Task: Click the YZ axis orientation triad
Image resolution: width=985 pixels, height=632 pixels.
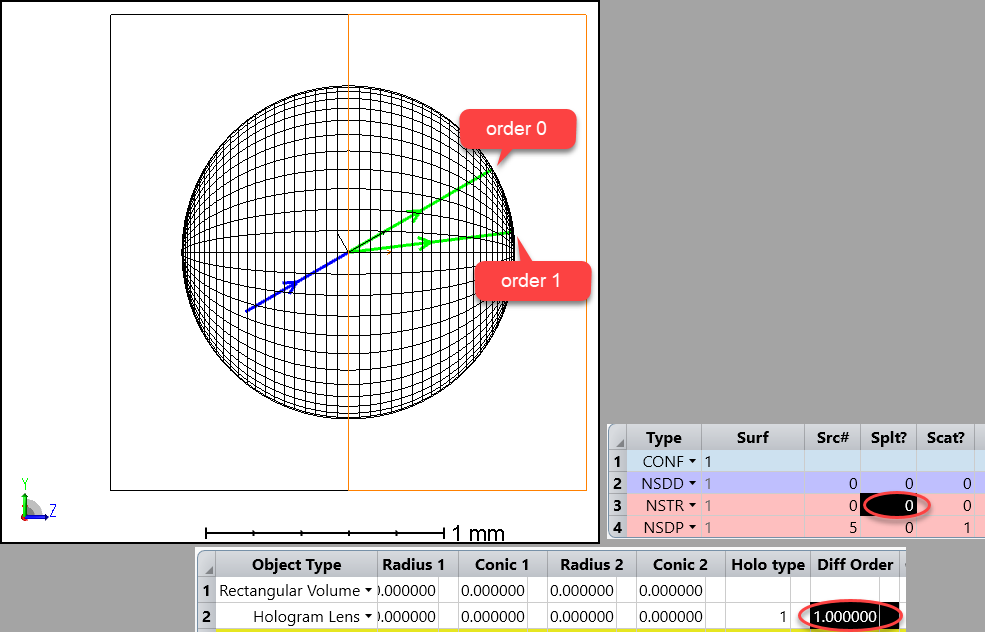Action: tap(37, 501)
